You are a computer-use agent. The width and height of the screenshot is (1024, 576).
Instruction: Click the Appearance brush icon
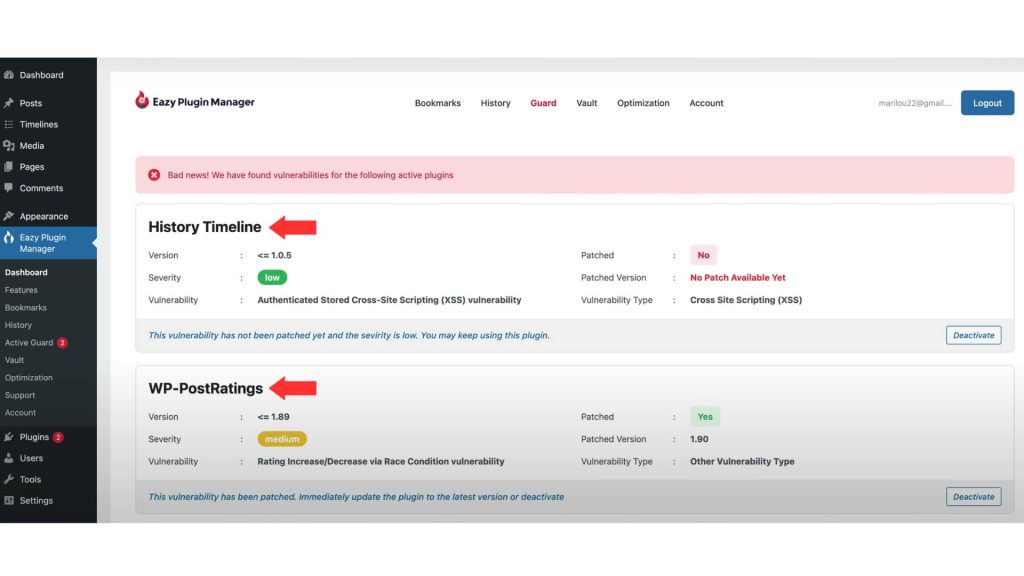8,216
